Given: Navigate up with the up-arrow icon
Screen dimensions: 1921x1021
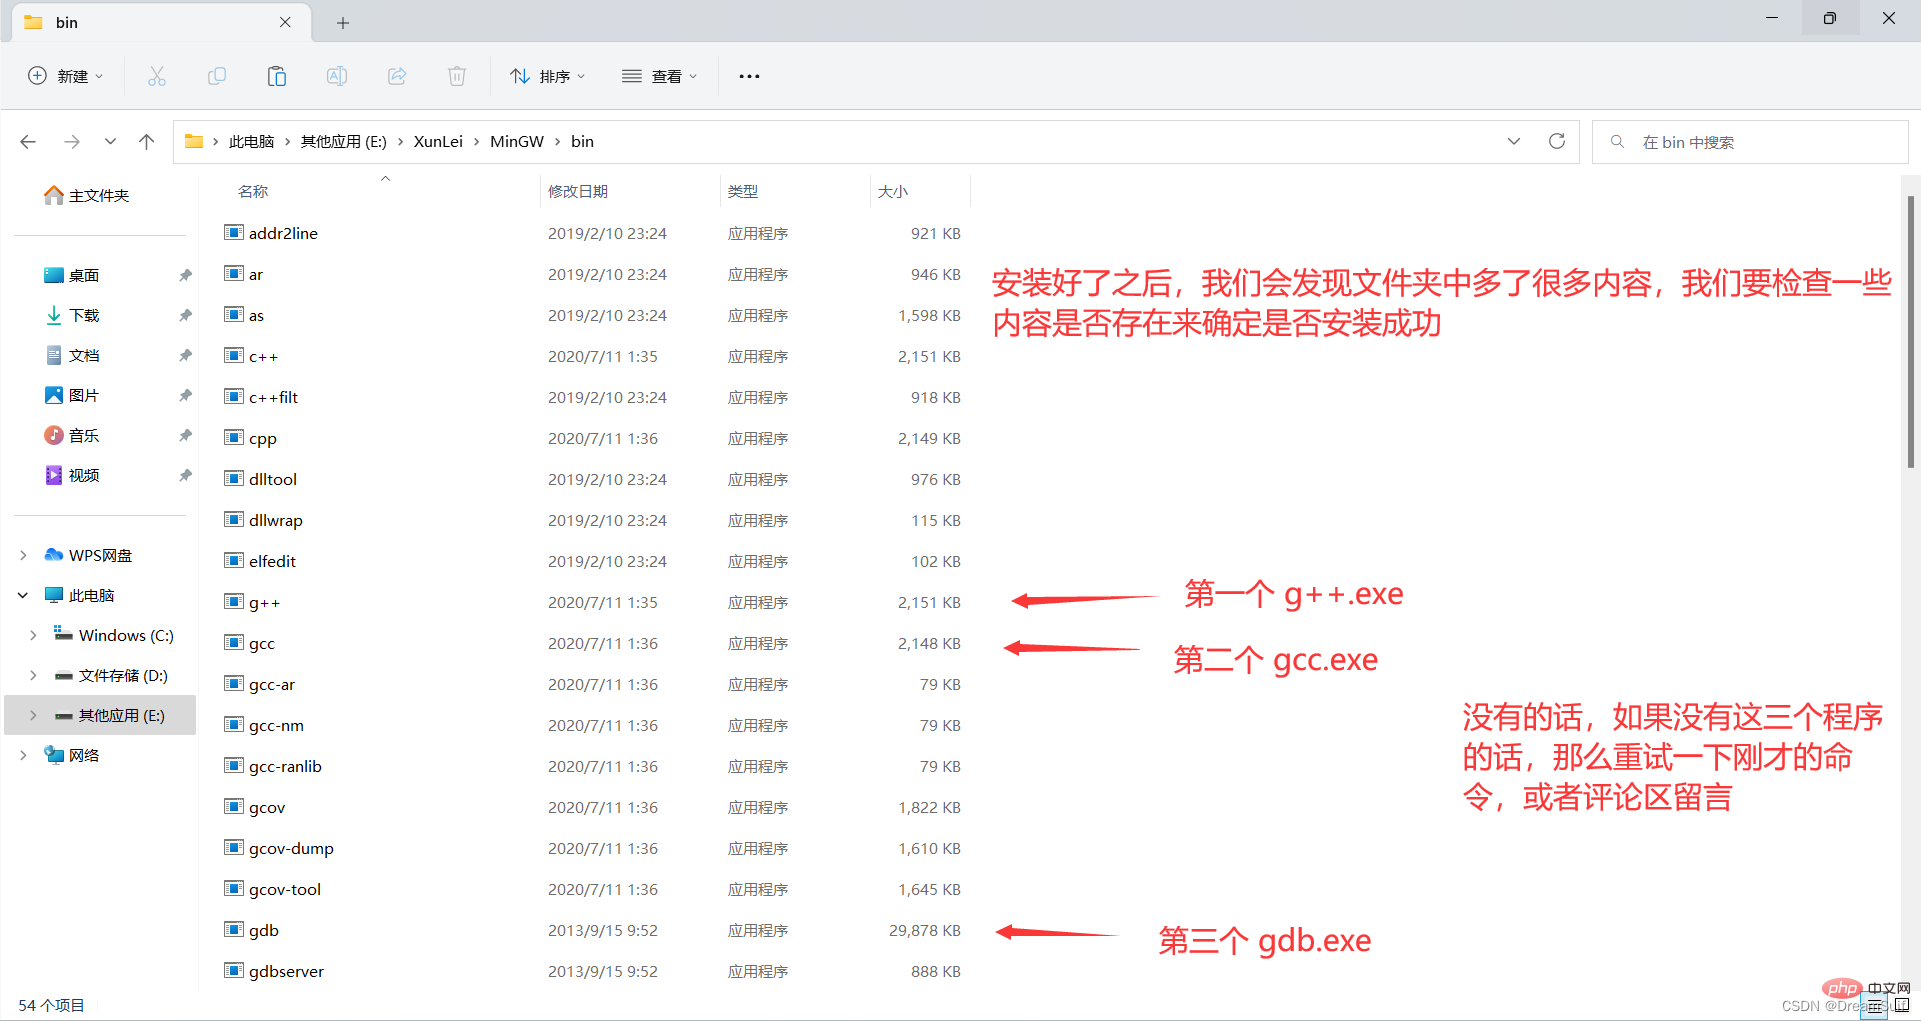Looking at the screenshot, I should tap(146, 141).
